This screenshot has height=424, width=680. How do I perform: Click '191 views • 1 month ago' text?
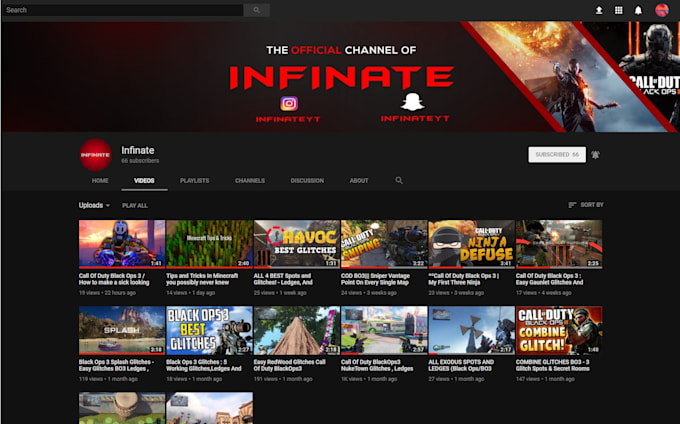(283, 379)
